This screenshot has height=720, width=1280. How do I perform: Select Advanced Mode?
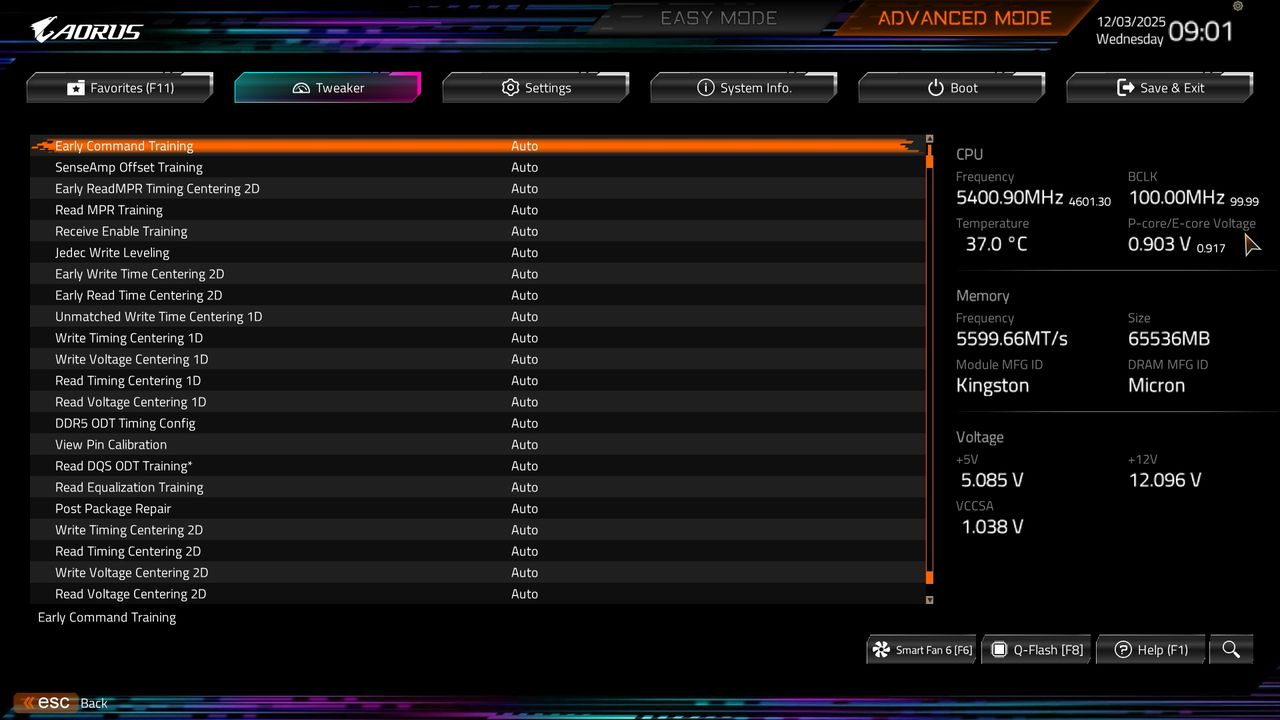[x=963, y=17]
